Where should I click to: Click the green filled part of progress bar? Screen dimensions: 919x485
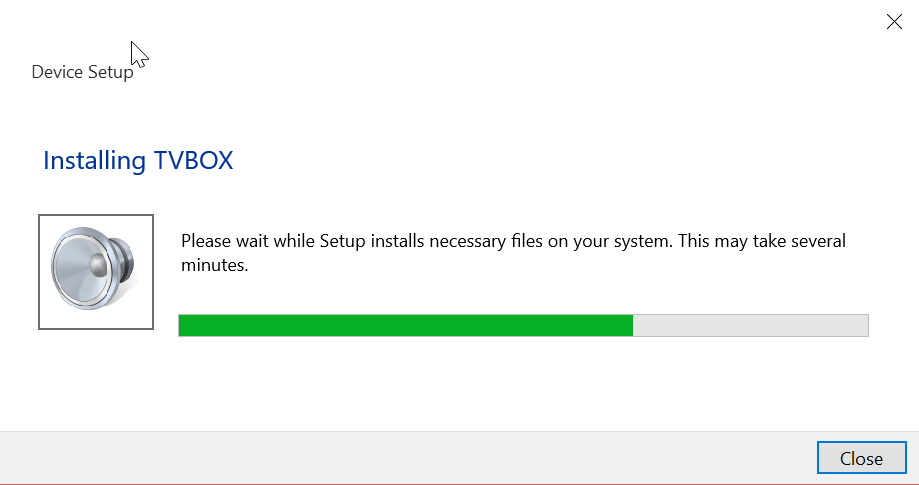(406, 326)
